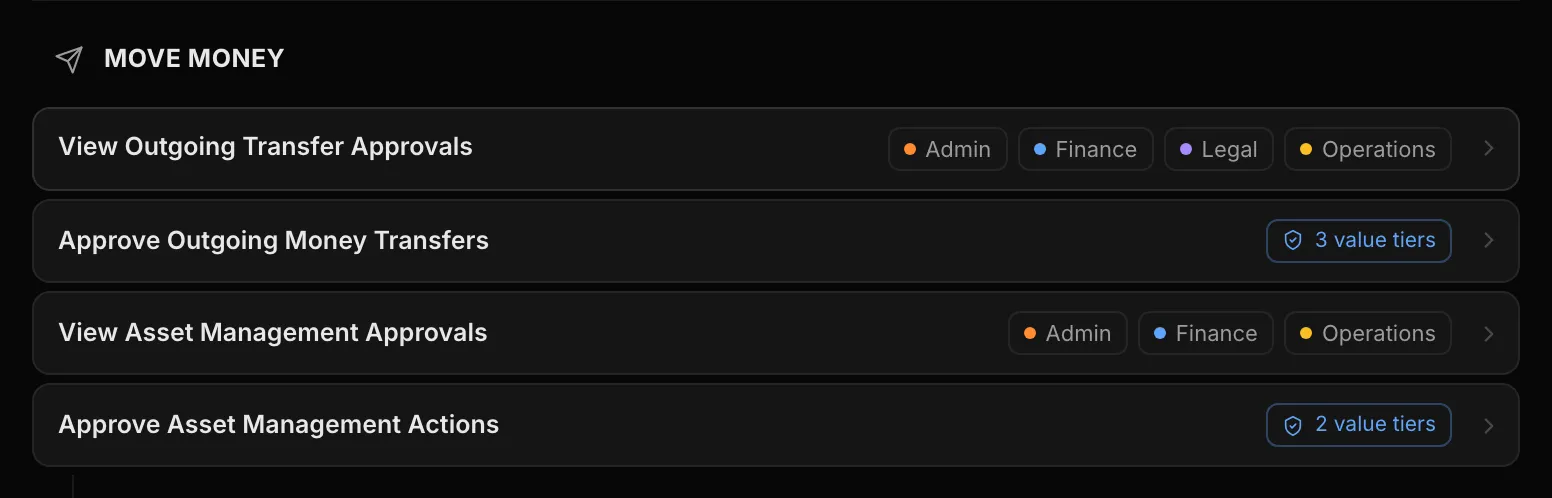Select the Legal role tag
The width and height of the screenshot is (1552, 498).
pyautogui.click(x=1219, y=149)
